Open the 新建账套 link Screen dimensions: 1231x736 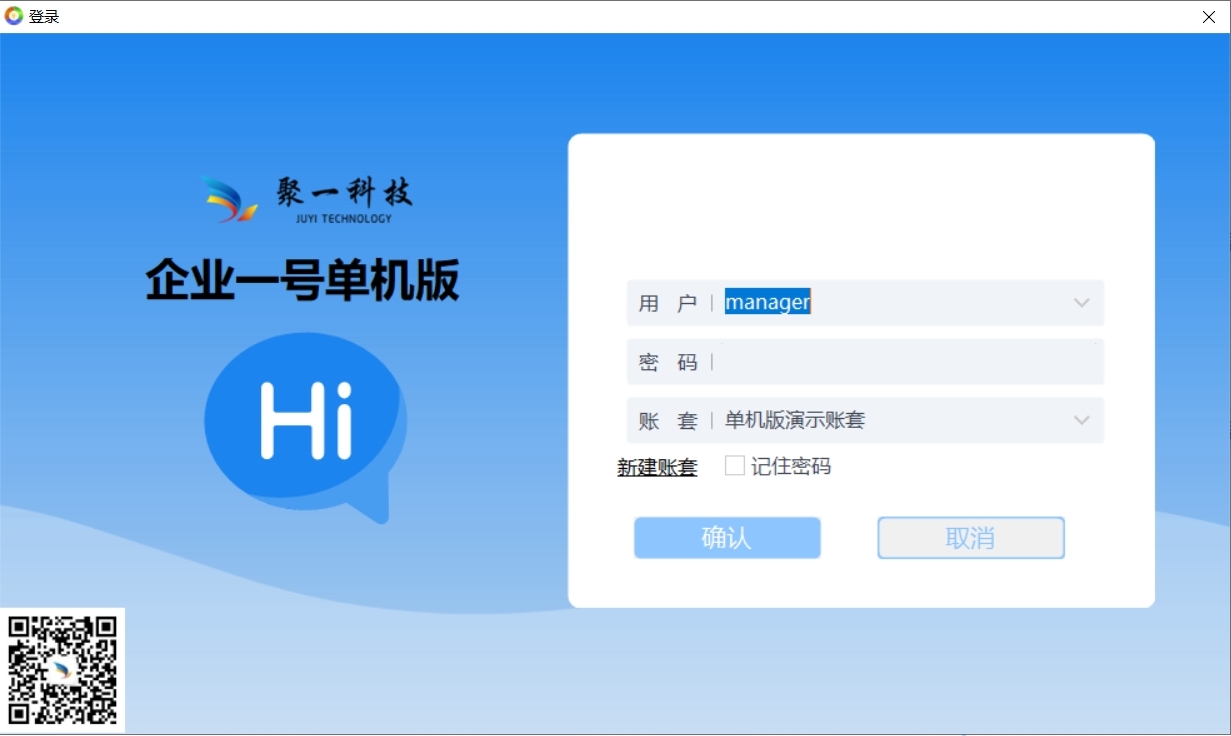tap(657, 467)
